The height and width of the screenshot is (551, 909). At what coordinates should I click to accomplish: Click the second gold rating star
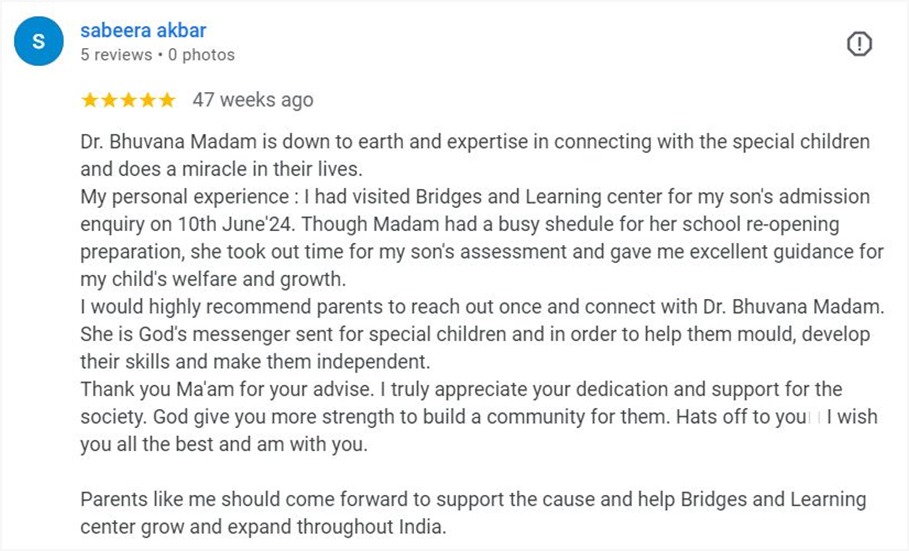(x=109, y=100)
